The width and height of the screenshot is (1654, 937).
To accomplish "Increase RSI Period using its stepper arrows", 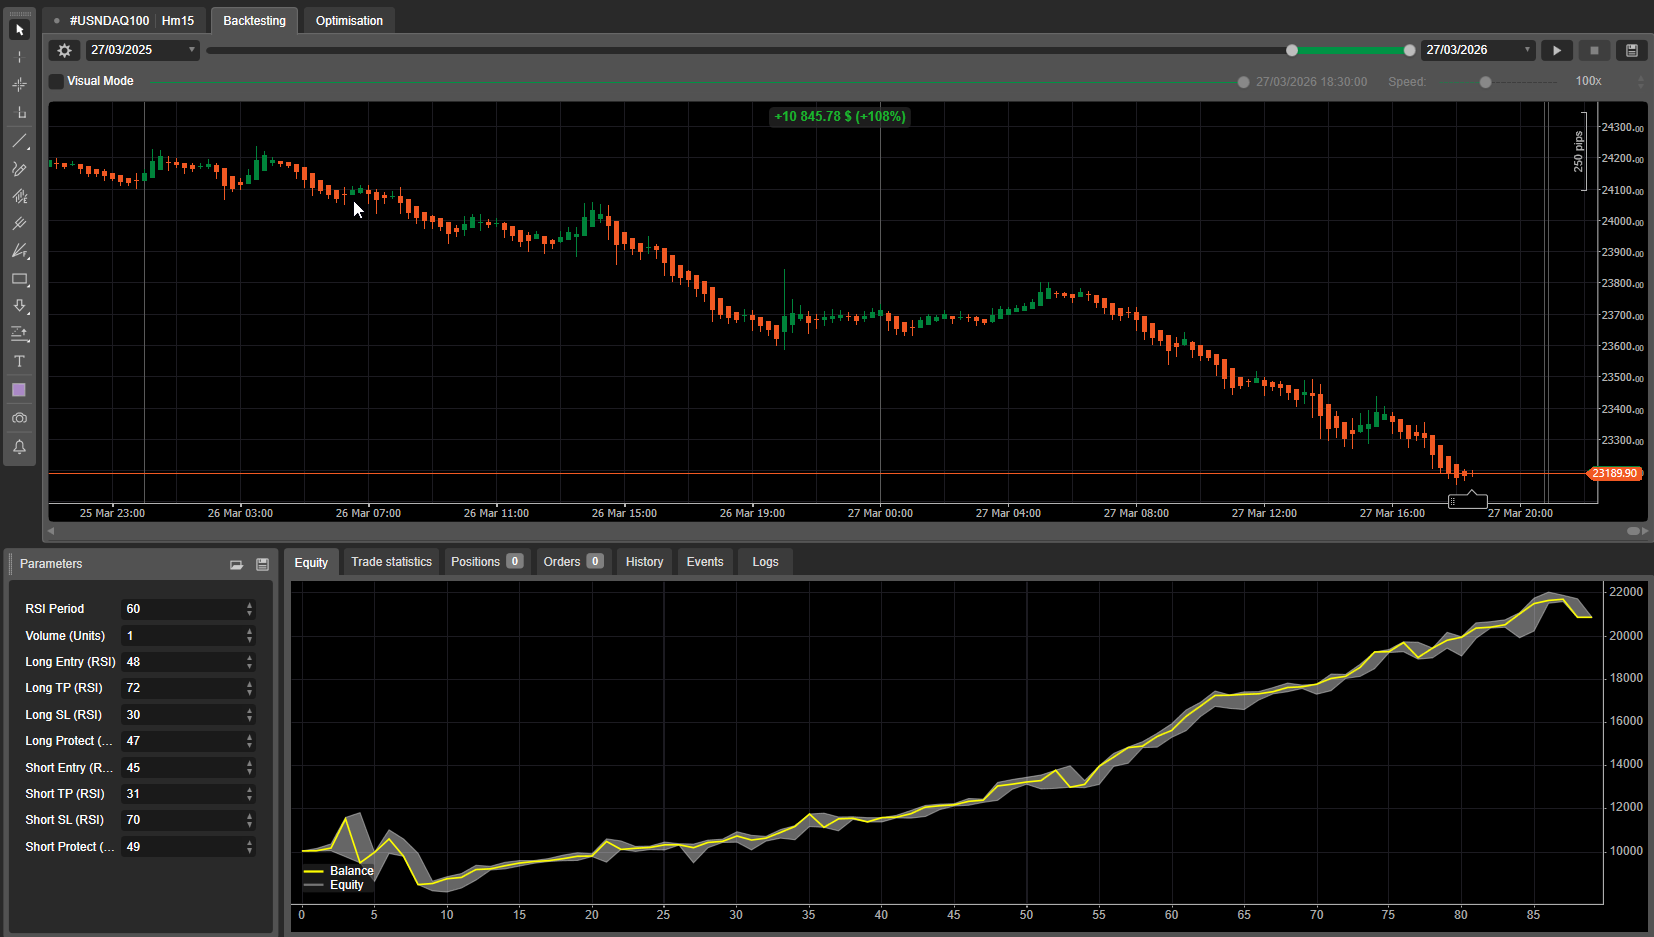I will click(247, 605).
